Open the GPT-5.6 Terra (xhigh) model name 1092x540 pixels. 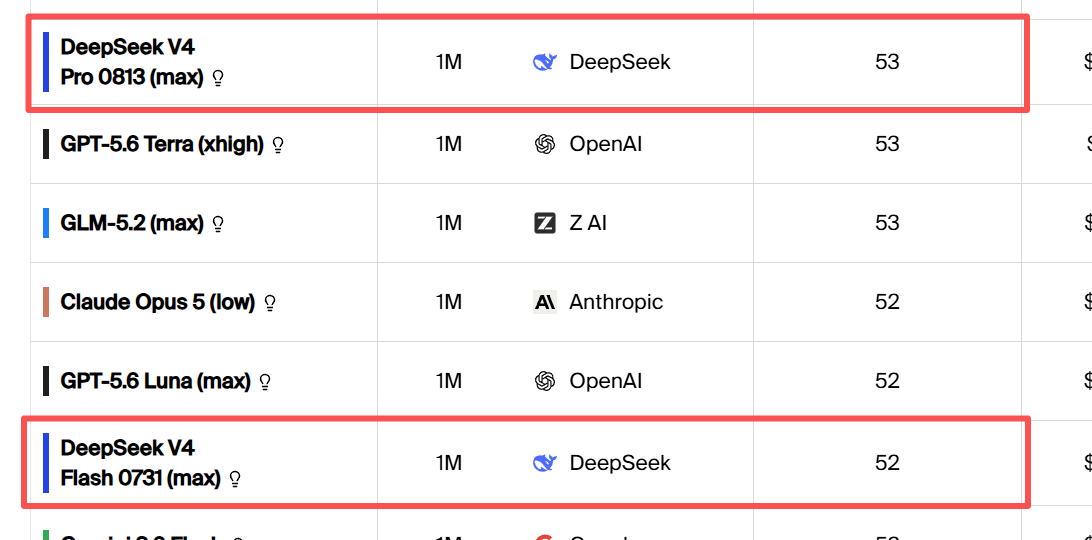pos(162,144)
